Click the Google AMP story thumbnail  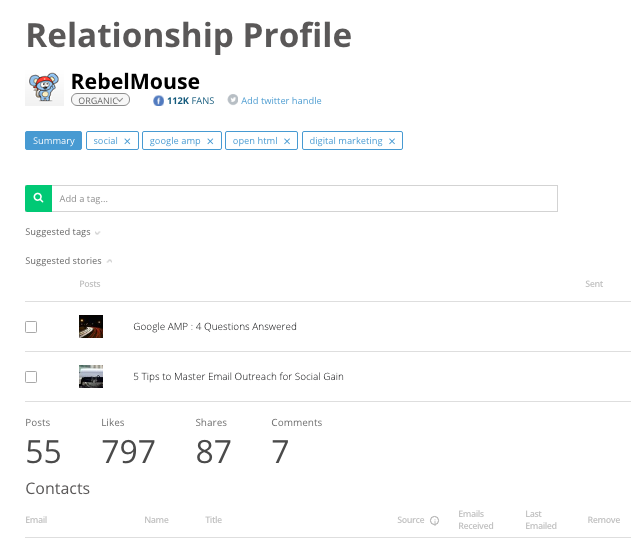pos(91,326)
